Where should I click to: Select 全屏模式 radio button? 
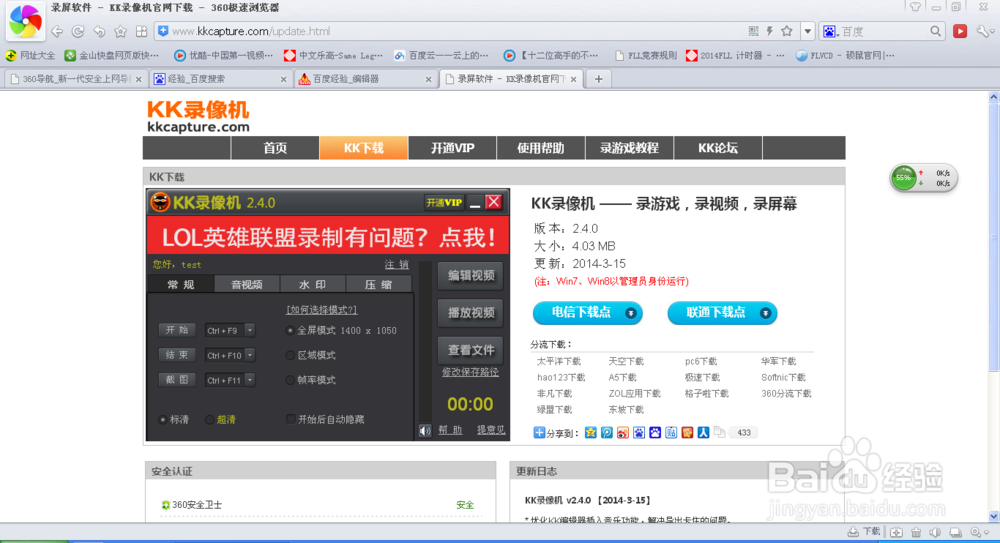[x=290, y=331]
